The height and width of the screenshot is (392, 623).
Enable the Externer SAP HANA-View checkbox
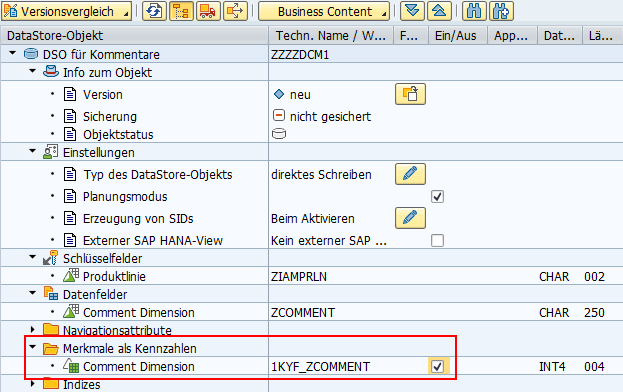[437, 240]
